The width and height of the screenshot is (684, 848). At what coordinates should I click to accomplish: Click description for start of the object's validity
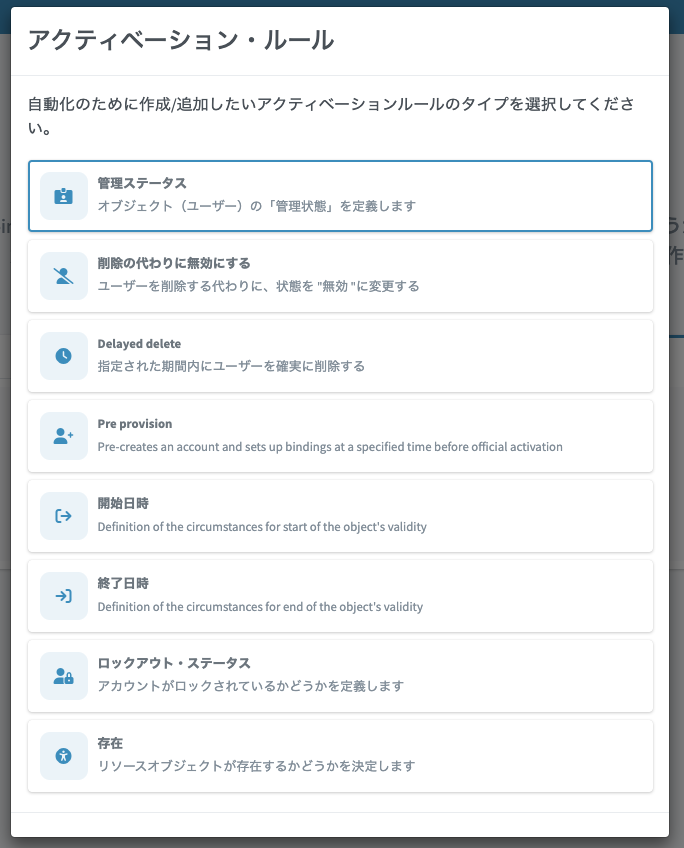[262, 527]
